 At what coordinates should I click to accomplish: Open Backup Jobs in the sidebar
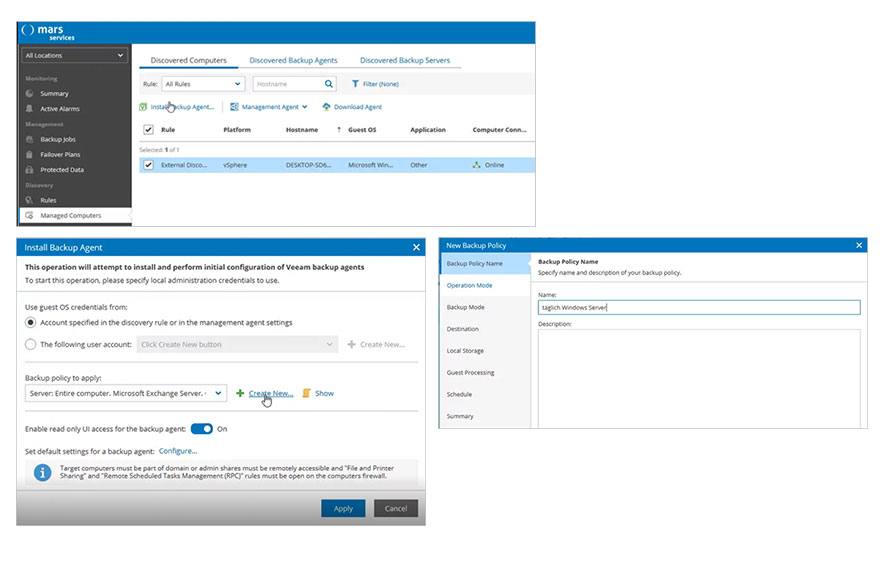pyautogui.click(x=60, y=140)
